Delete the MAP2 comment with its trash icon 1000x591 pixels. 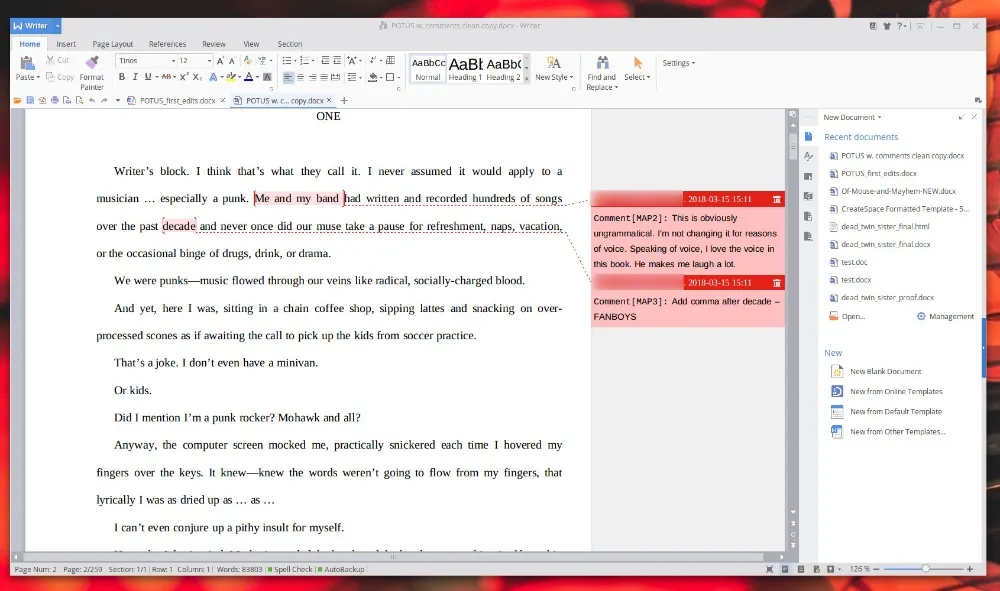point(777,199)
